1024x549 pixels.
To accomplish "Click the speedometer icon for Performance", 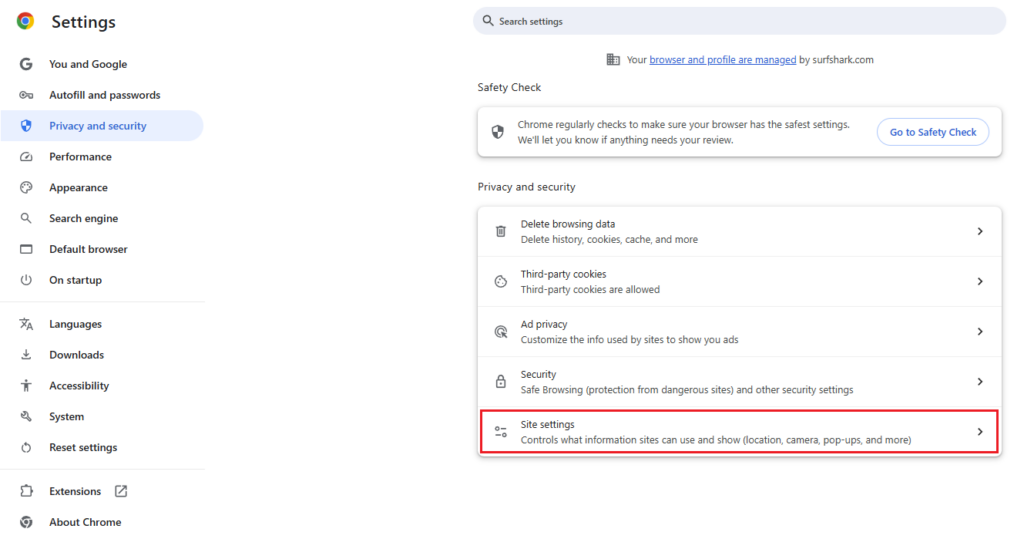I will [x=26, y=157].
